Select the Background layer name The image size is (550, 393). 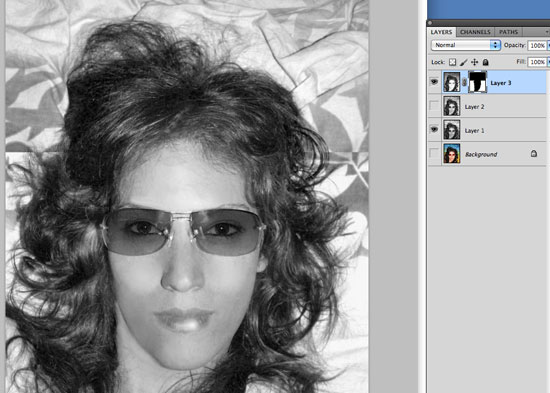[x=481, y=154]
